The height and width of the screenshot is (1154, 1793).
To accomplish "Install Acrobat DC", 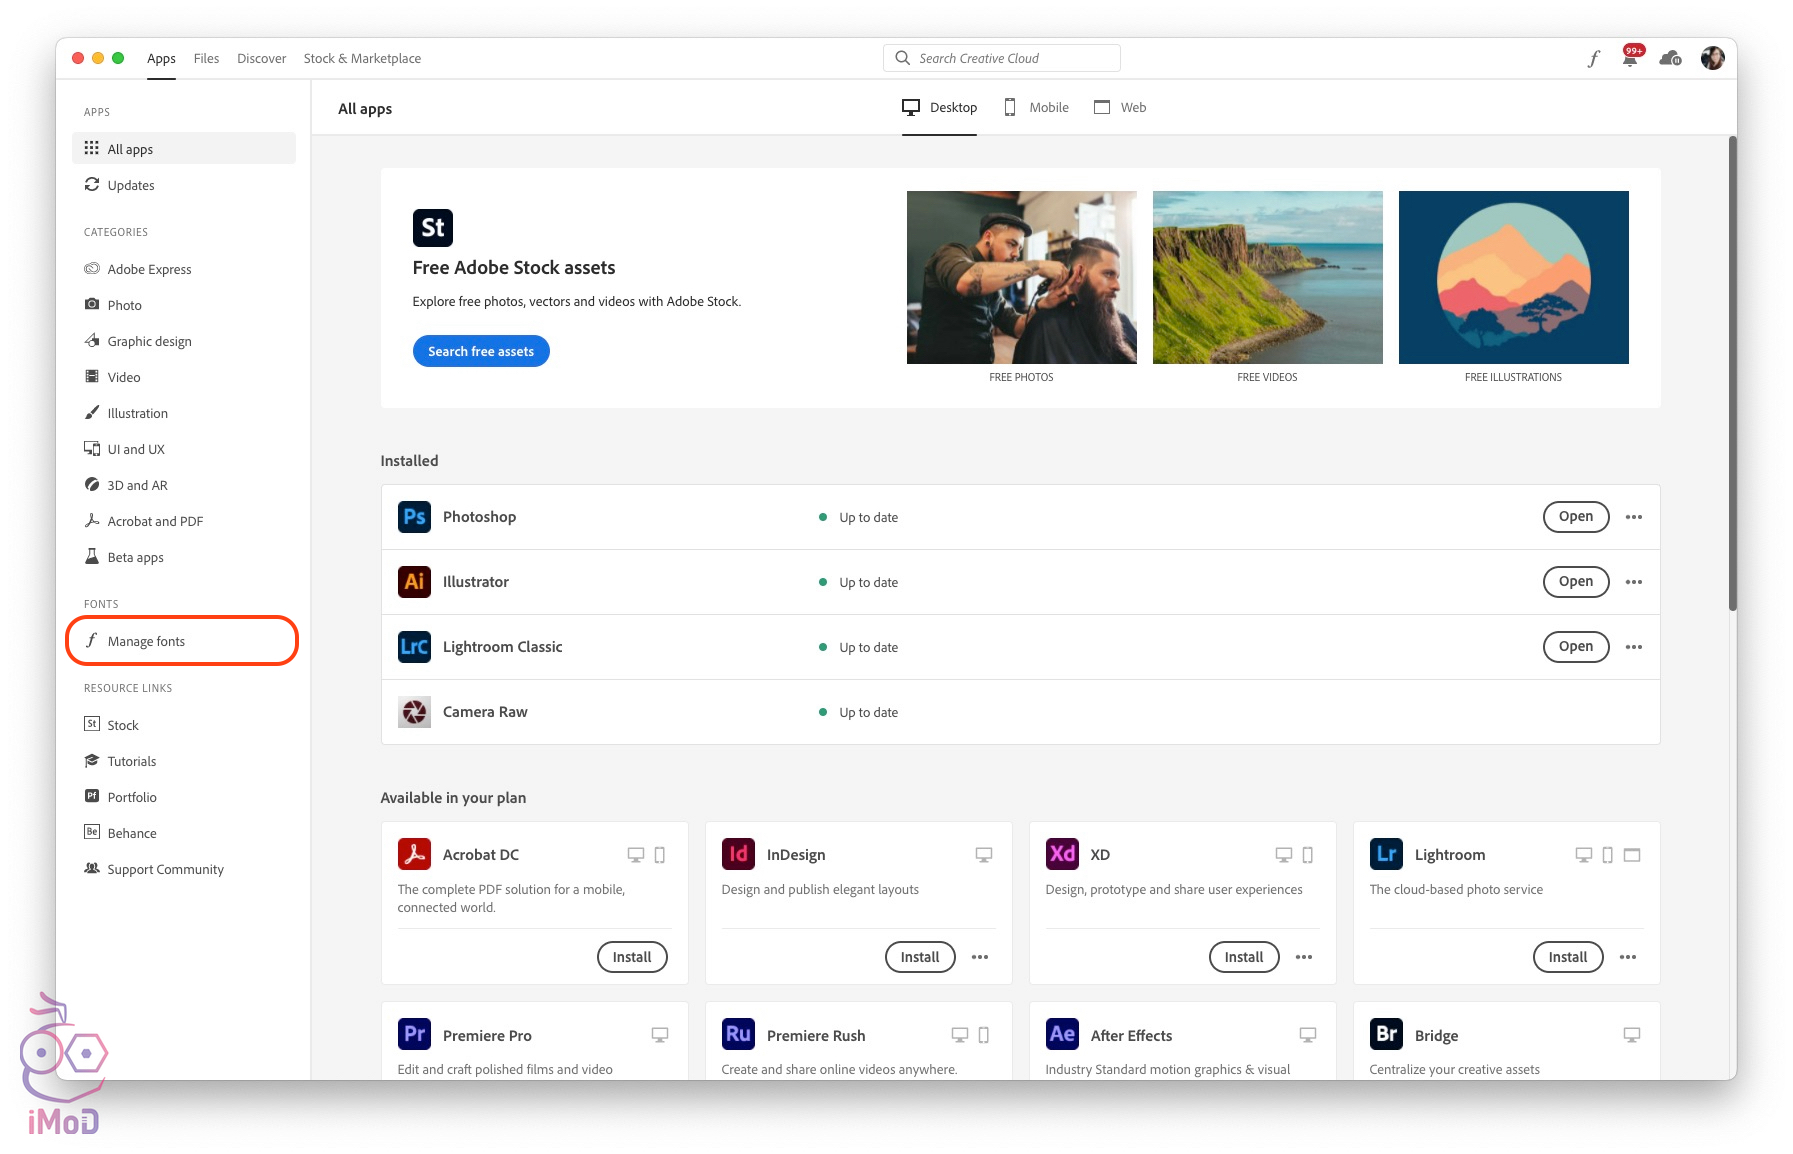I will point(632,957).
